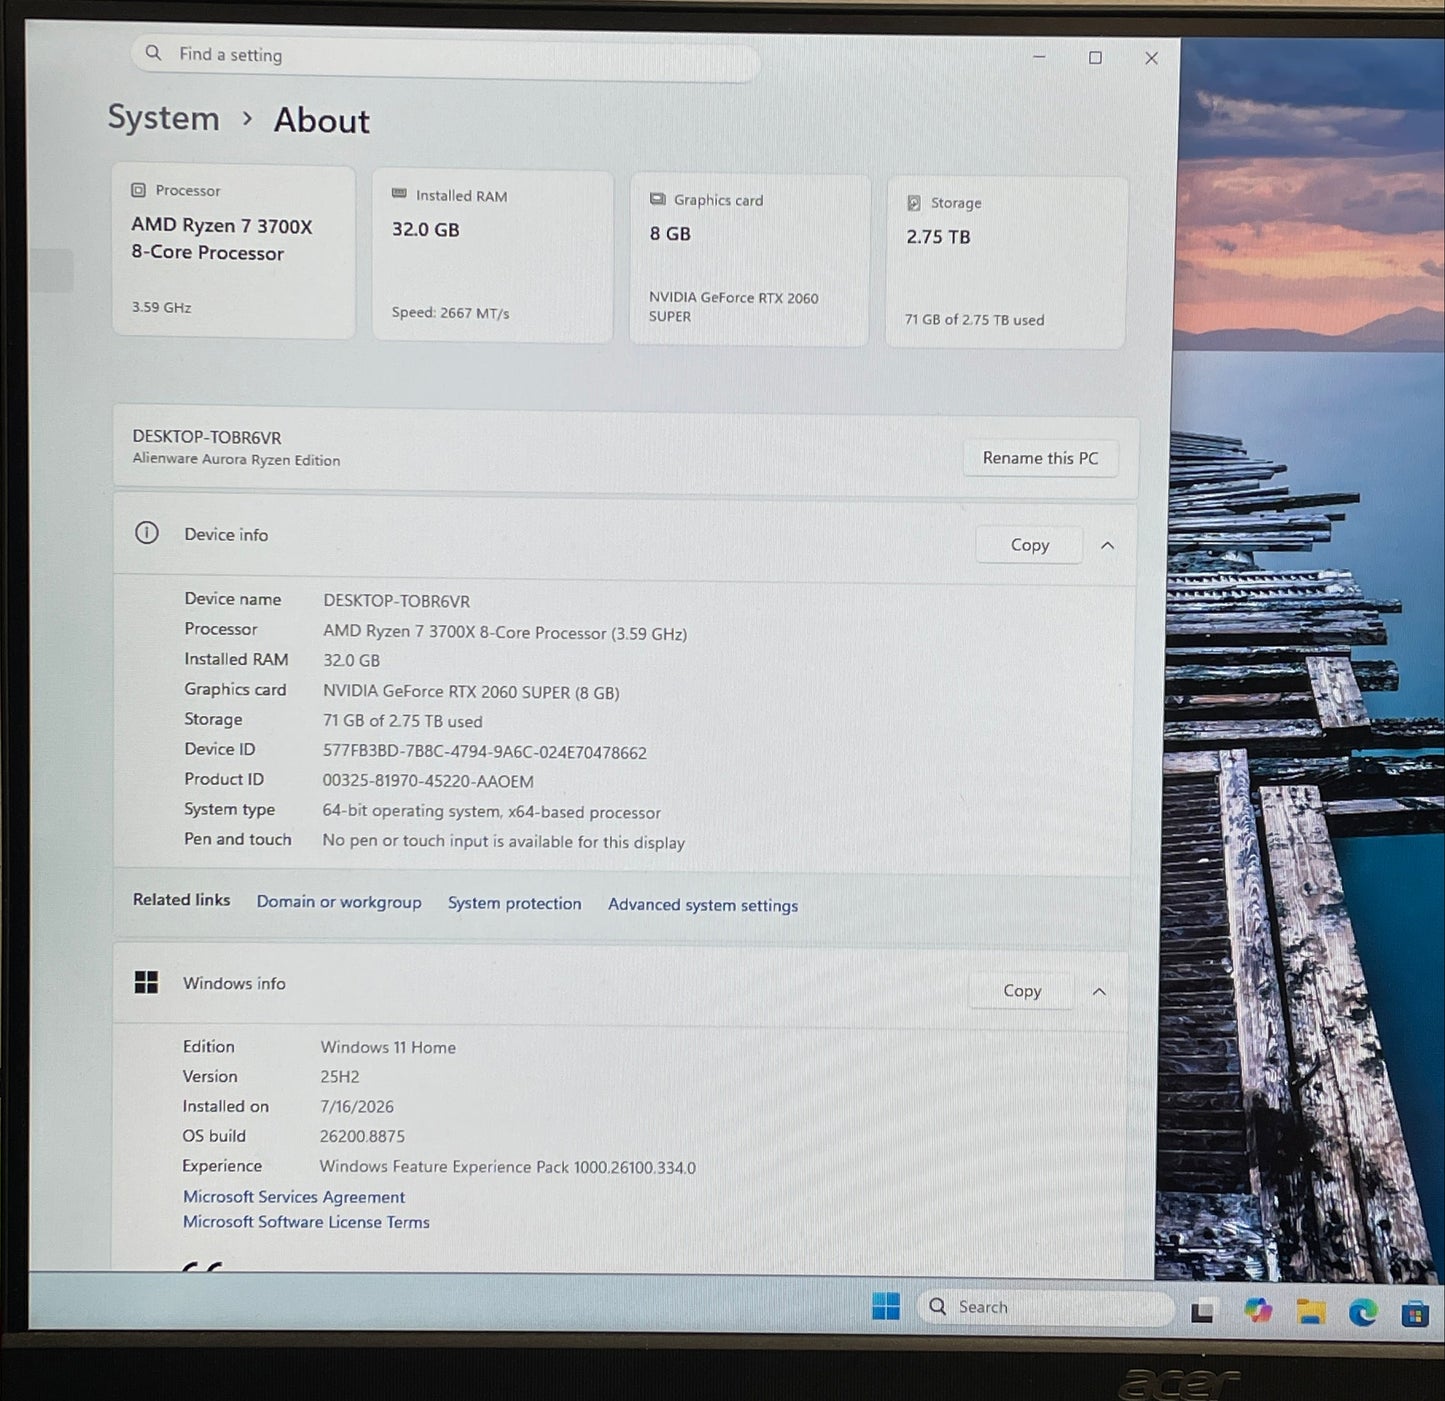This screenshot has height=1401, width=1445.
Task: Copy the Windows info details
Action: (1022, 990)
